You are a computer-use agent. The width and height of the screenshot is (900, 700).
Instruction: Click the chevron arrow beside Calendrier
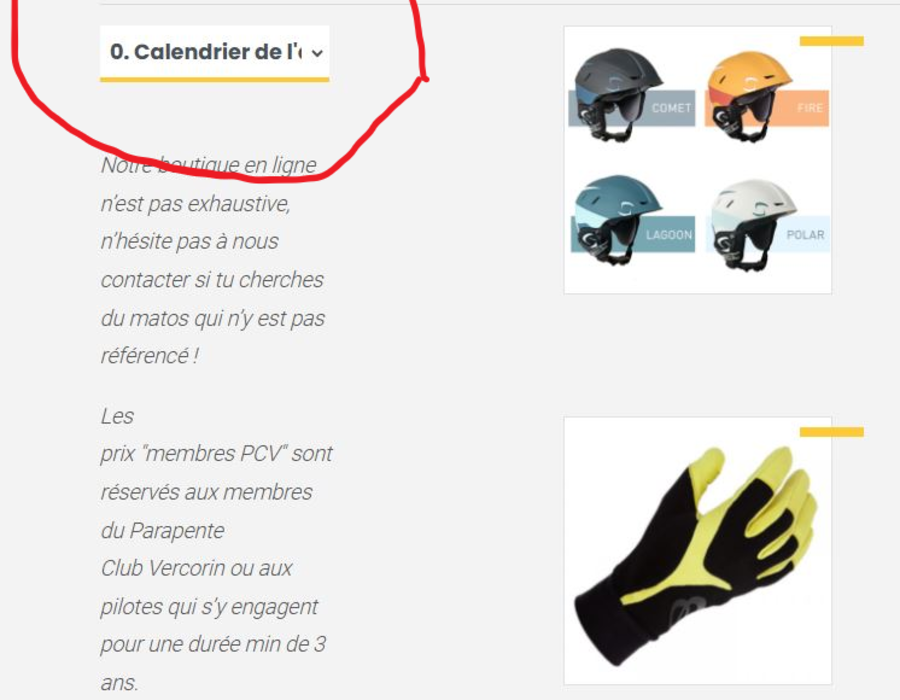317,53
